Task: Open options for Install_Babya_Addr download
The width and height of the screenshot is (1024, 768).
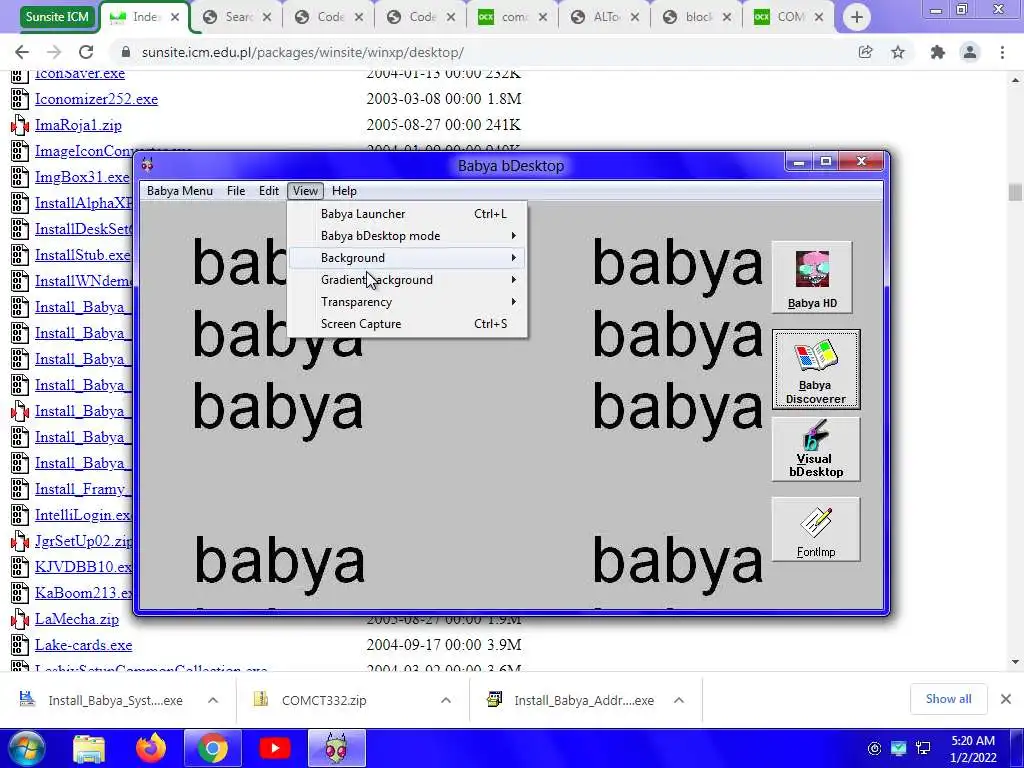Action: click(679, 700)
